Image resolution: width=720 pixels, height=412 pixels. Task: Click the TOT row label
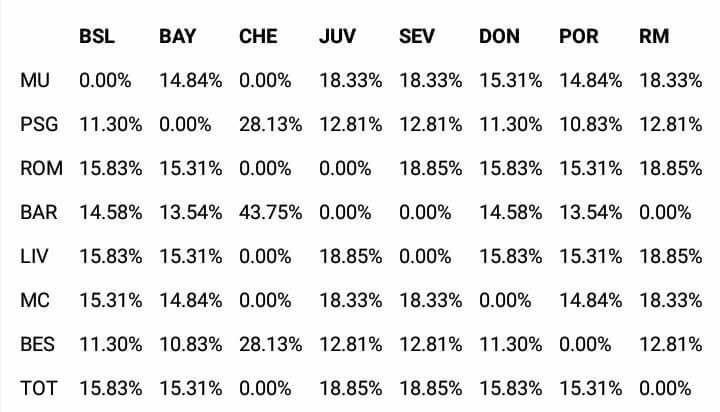click(x=39, y=388)
